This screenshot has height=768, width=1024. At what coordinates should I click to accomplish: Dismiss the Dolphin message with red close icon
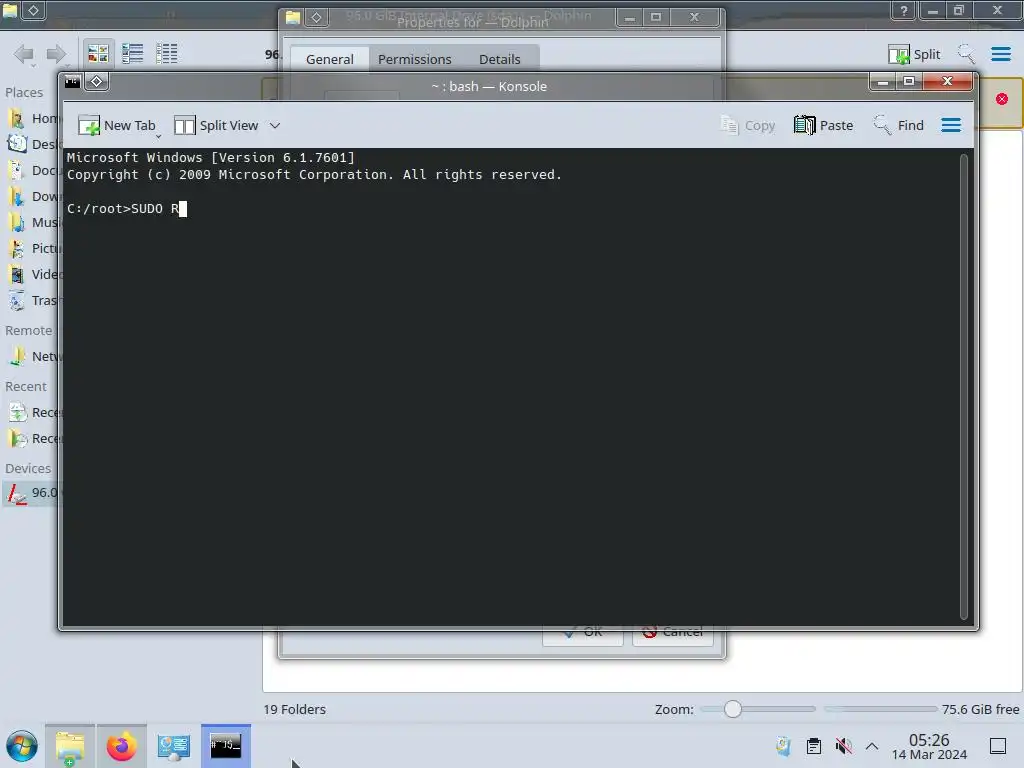click(x=1002, y=99)
